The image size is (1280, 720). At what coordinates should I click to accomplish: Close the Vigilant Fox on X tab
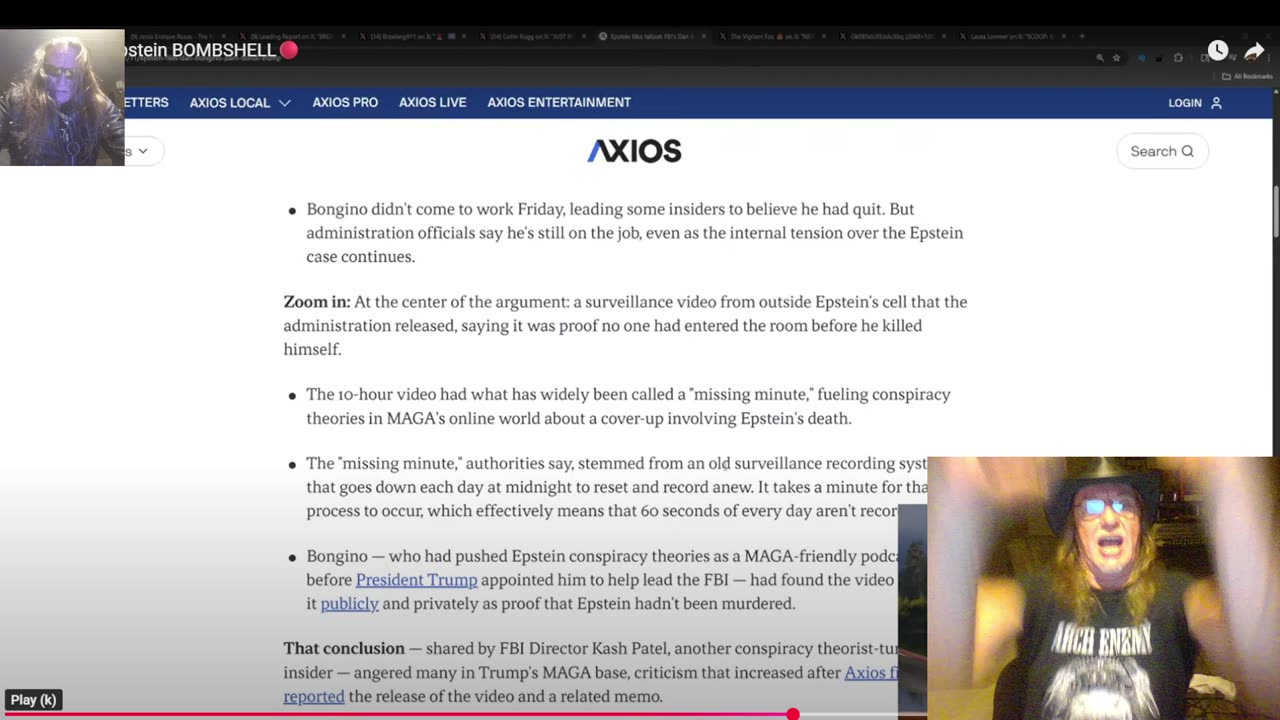824,36
